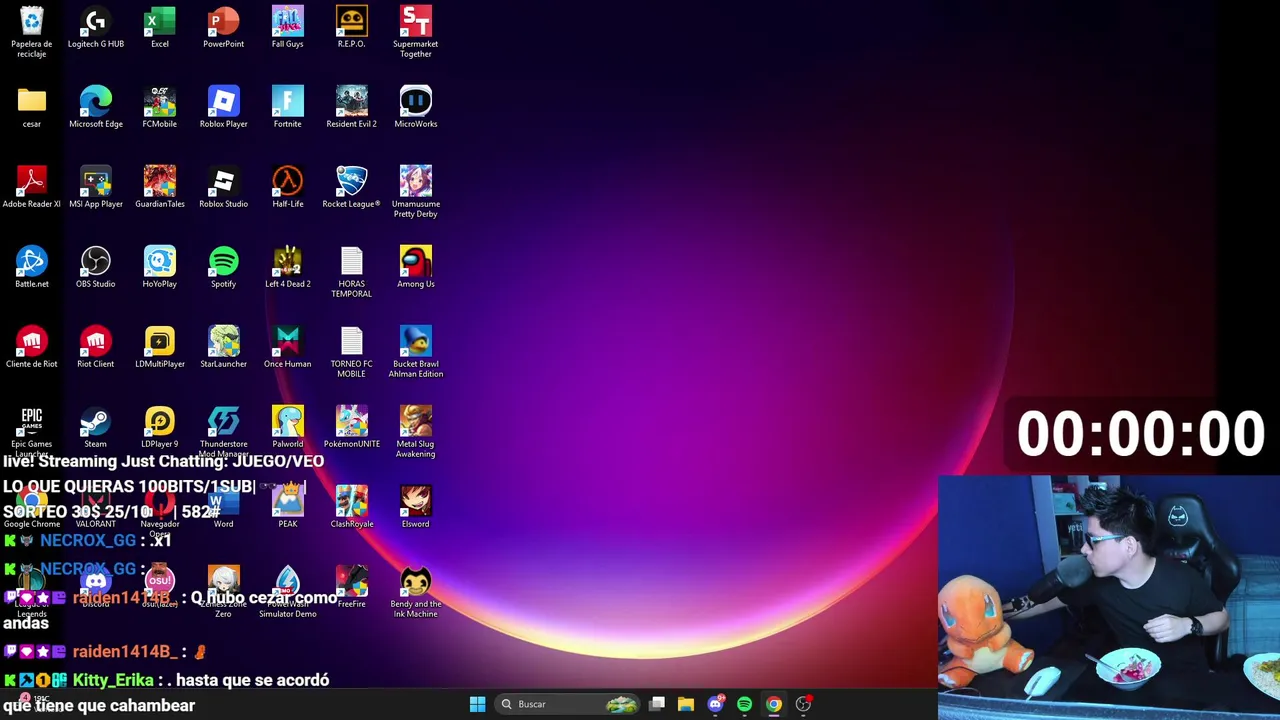Select the LDMultiPlayer desktop icon
The width and height of the screenshot is (1280, 720).
160,348
